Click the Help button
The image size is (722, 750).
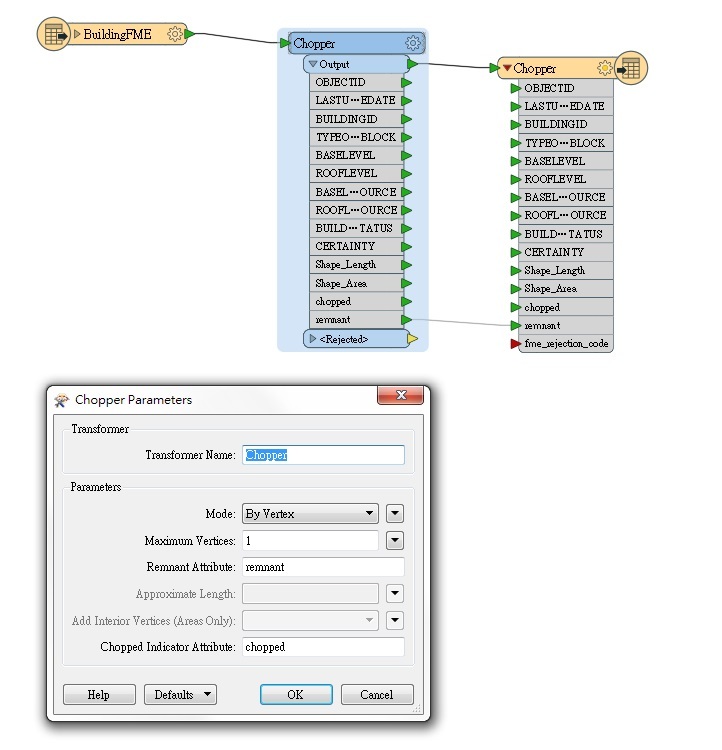click(99, 695)
